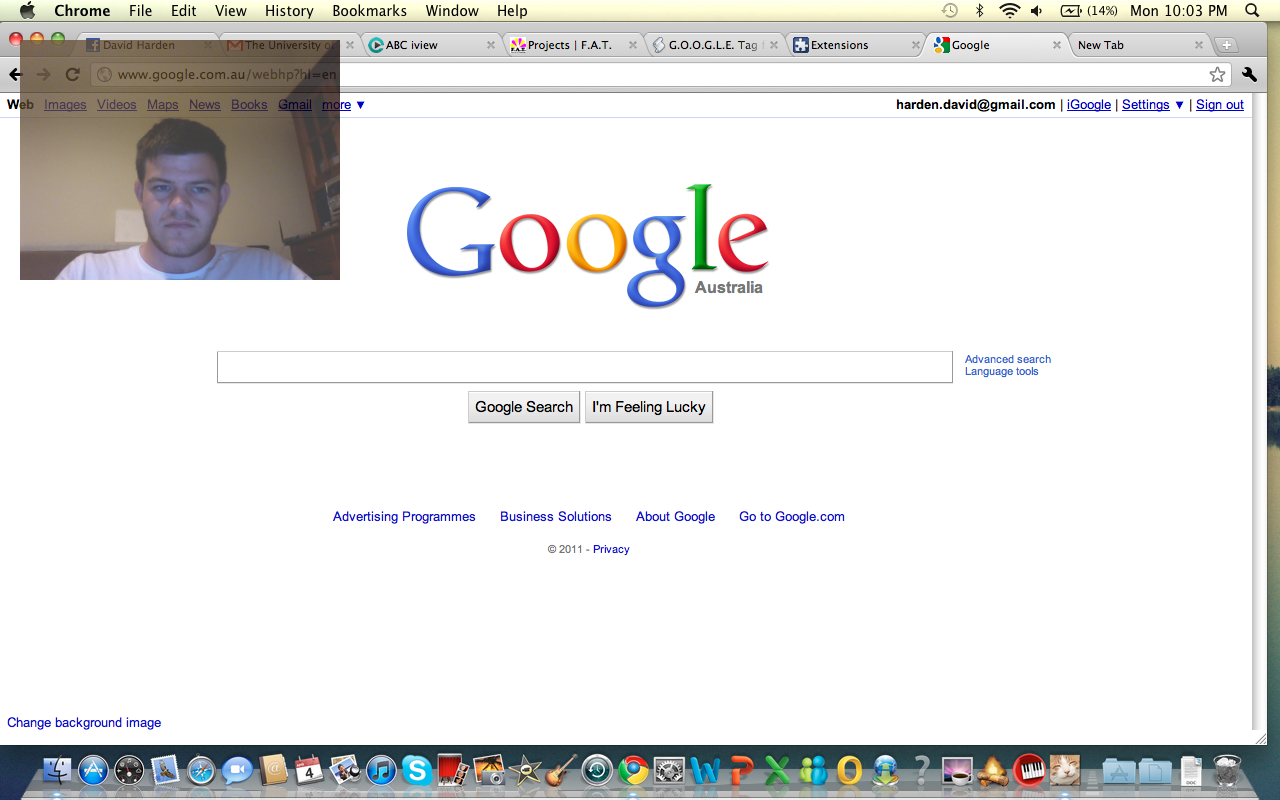The width and height of the screenshot is (1280, 800).
Task: Open the Bookmarks menu
Action: pos(369,11)
